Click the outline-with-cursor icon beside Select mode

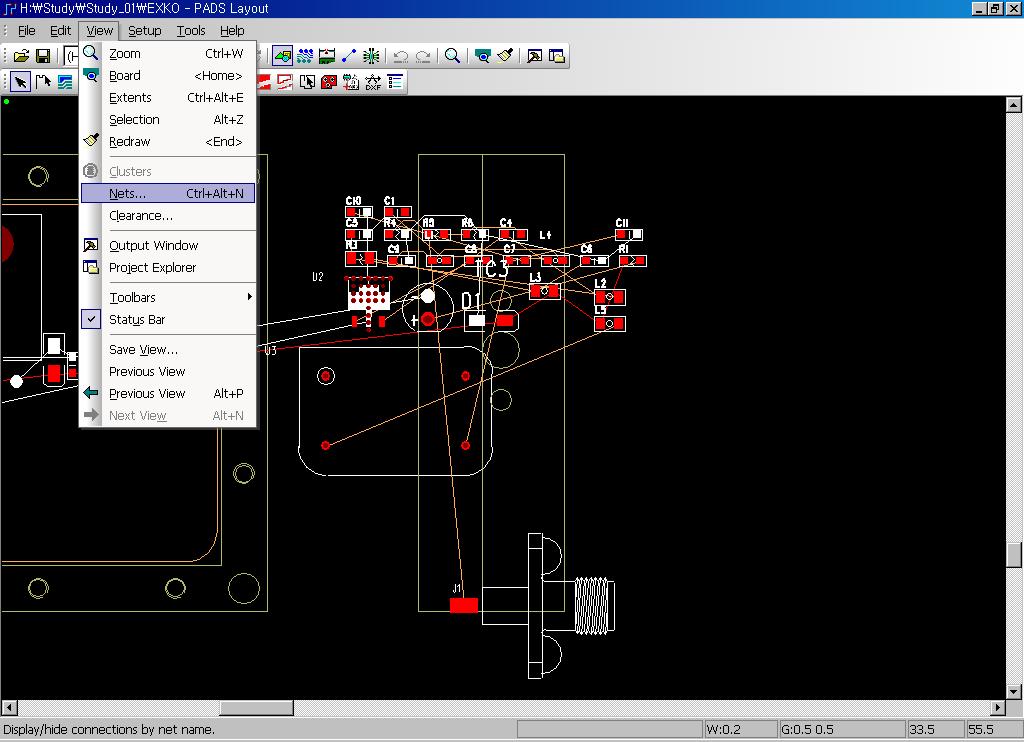click(x=43, y=82)
